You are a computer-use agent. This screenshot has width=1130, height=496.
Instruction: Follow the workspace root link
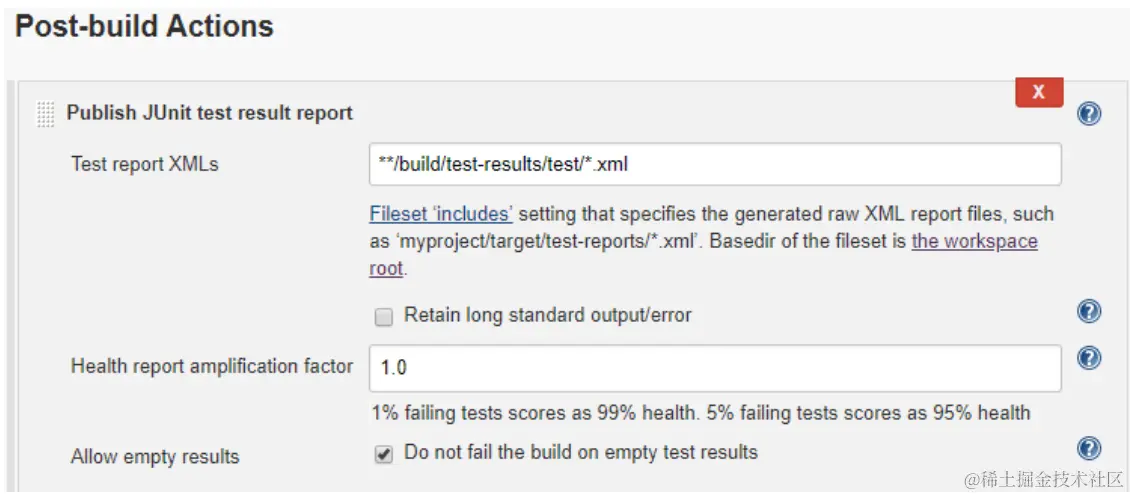click(x=973, y=241)
